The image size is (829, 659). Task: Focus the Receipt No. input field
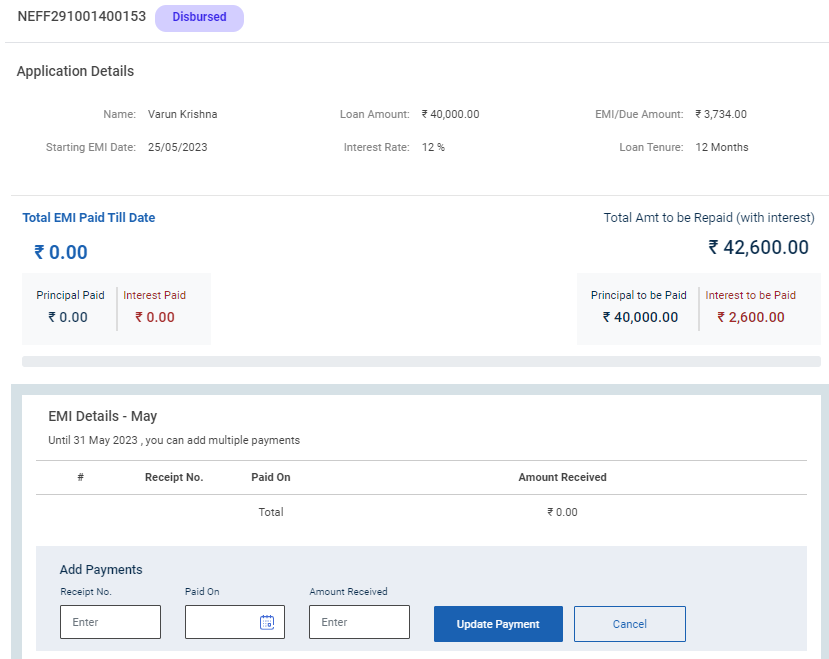click(110, 622)
